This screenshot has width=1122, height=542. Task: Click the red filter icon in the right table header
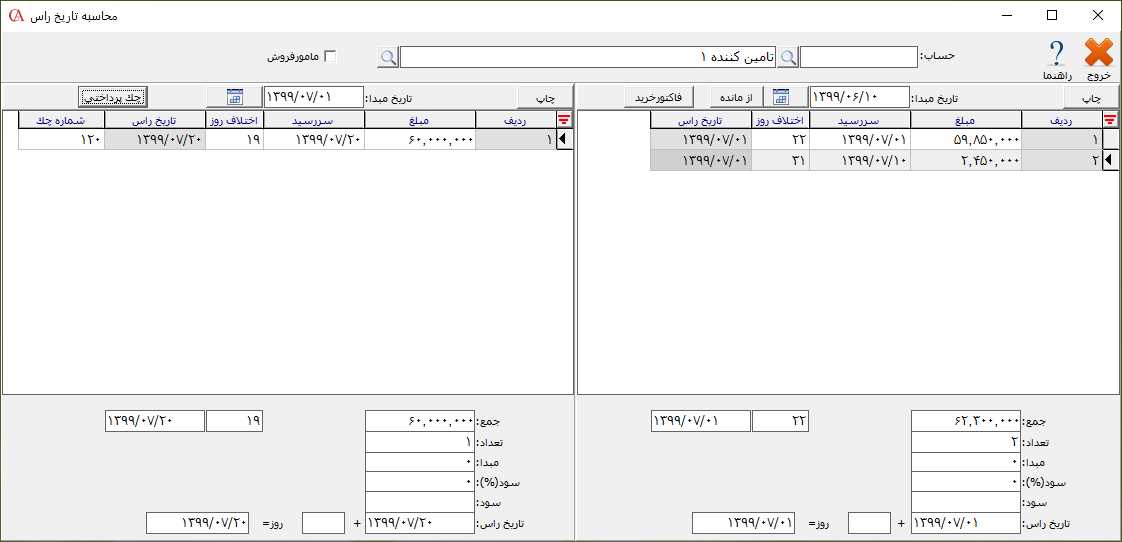[1110, 120]
